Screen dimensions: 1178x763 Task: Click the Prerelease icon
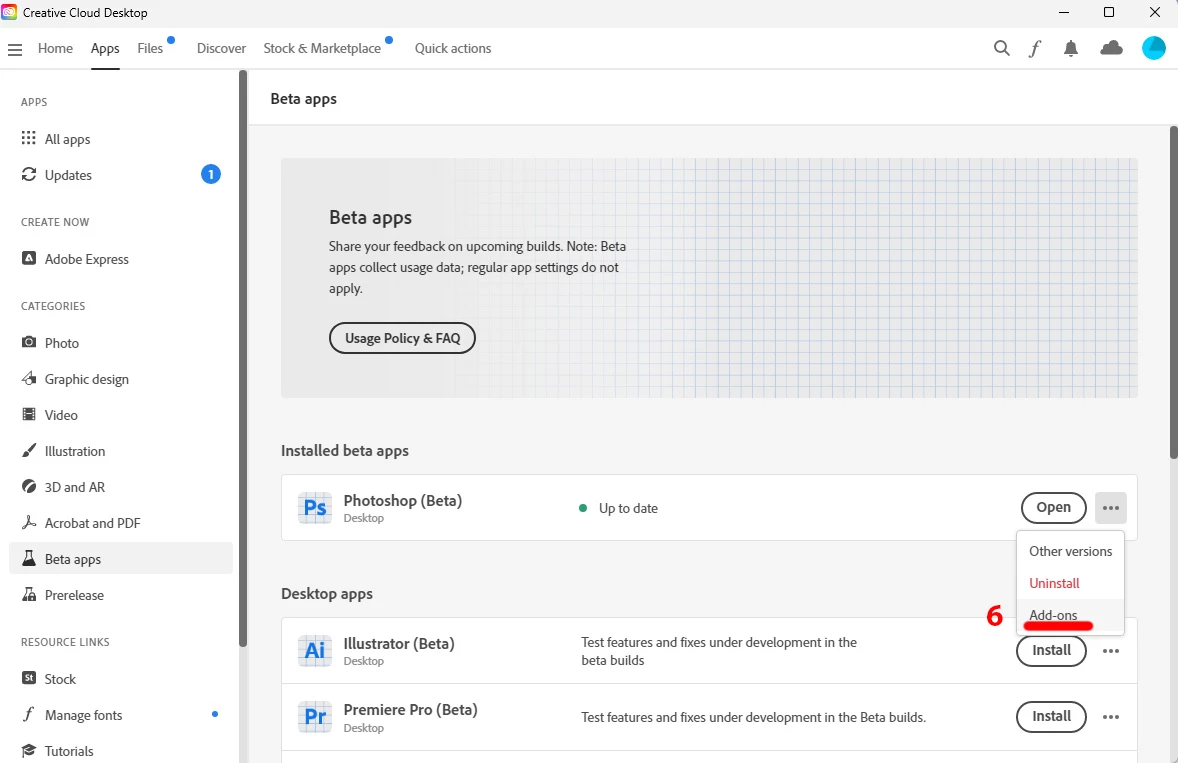(29, 595)
